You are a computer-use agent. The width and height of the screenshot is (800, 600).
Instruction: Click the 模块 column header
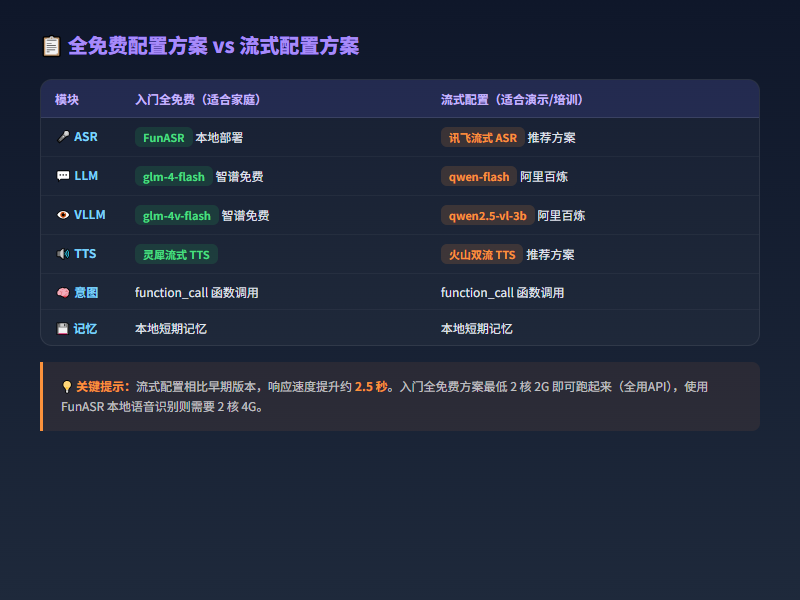click(67, 100)
